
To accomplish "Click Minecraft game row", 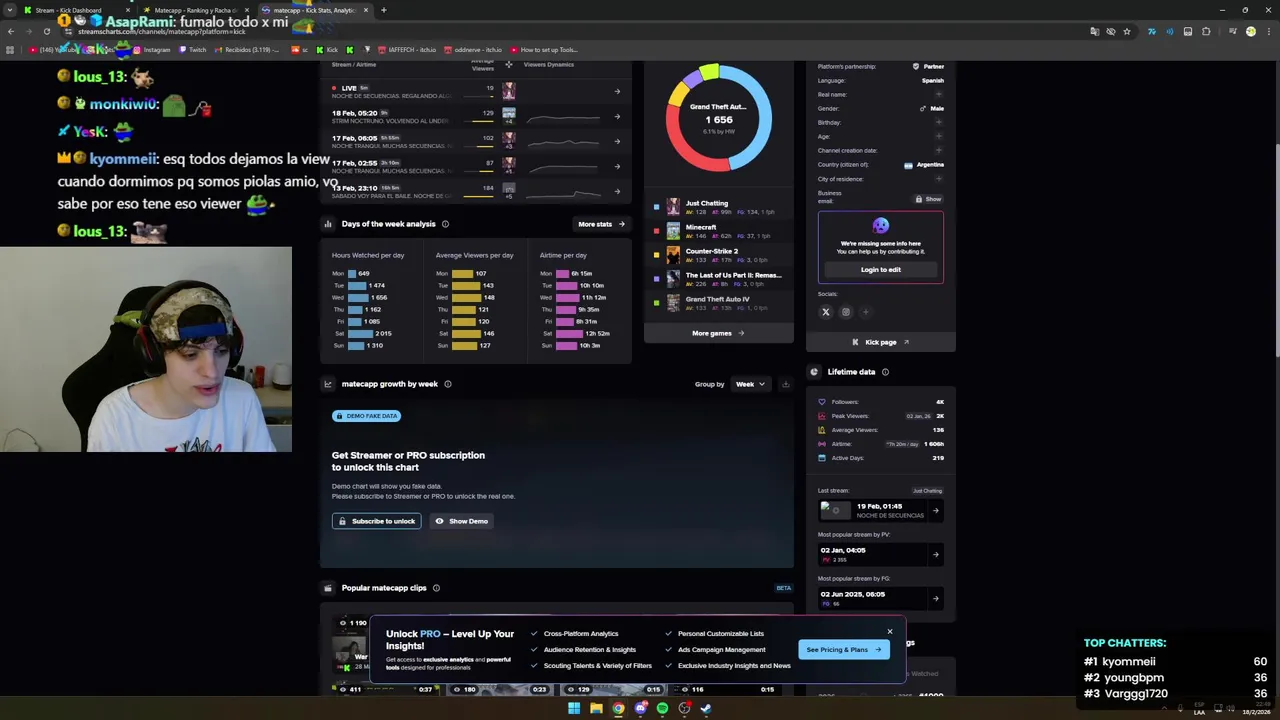I will pyautogui.click(x=718, y=231).
